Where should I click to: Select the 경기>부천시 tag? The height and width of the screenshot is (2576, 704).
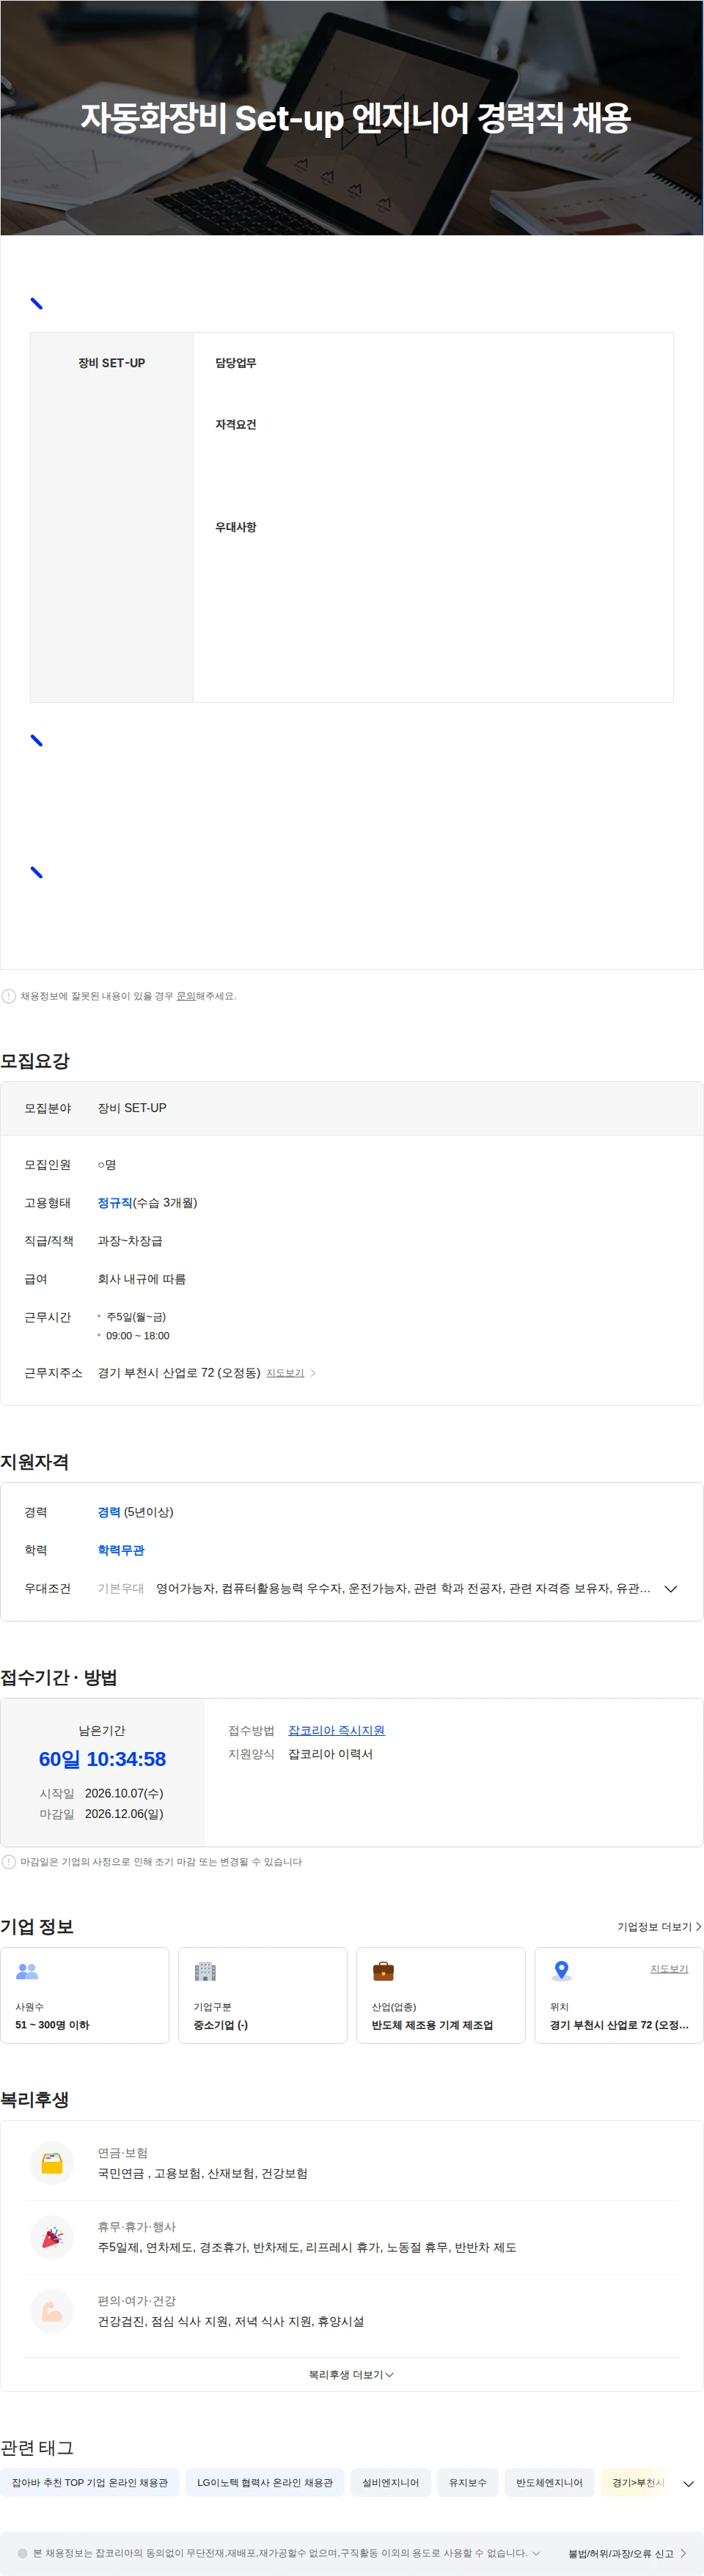(x=636, y=2483)
